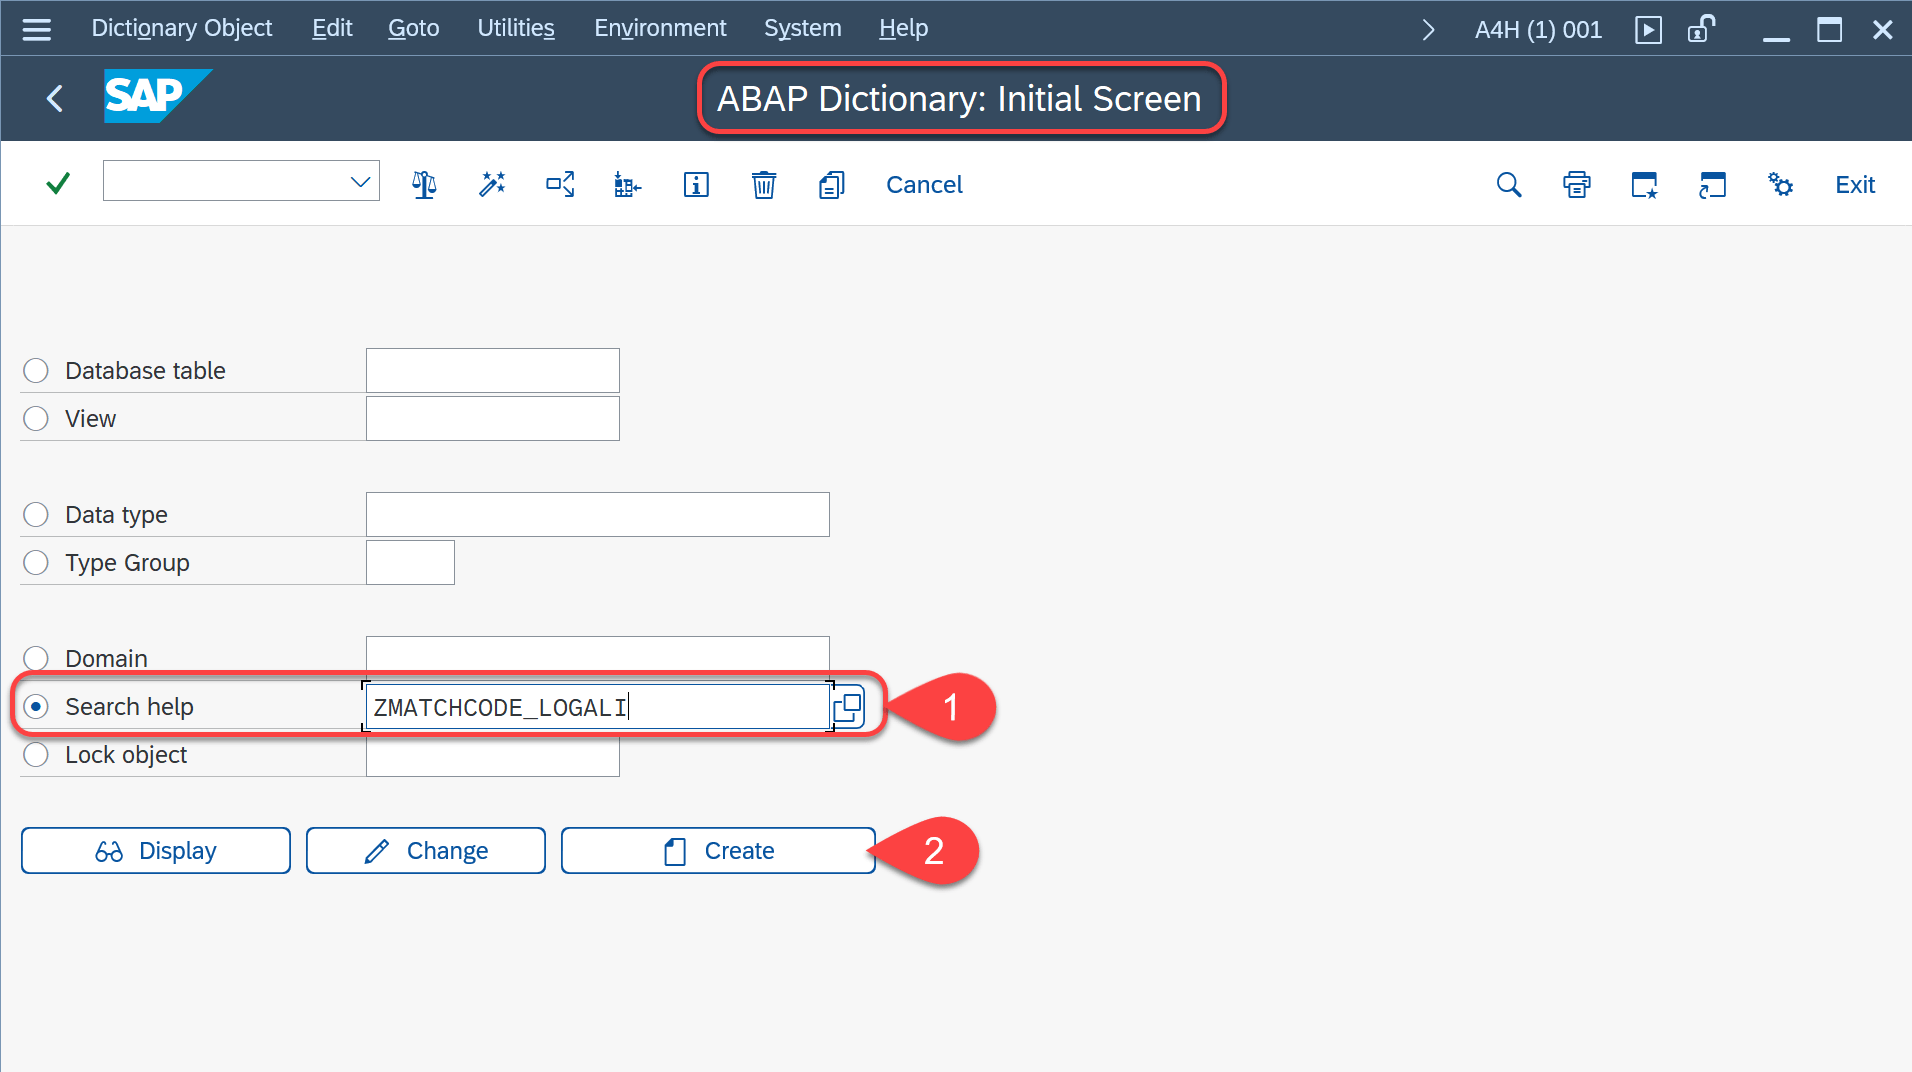The image size is (1912, 1072).
Task: Open the Environment menu
Action: [x=659, y=28]
